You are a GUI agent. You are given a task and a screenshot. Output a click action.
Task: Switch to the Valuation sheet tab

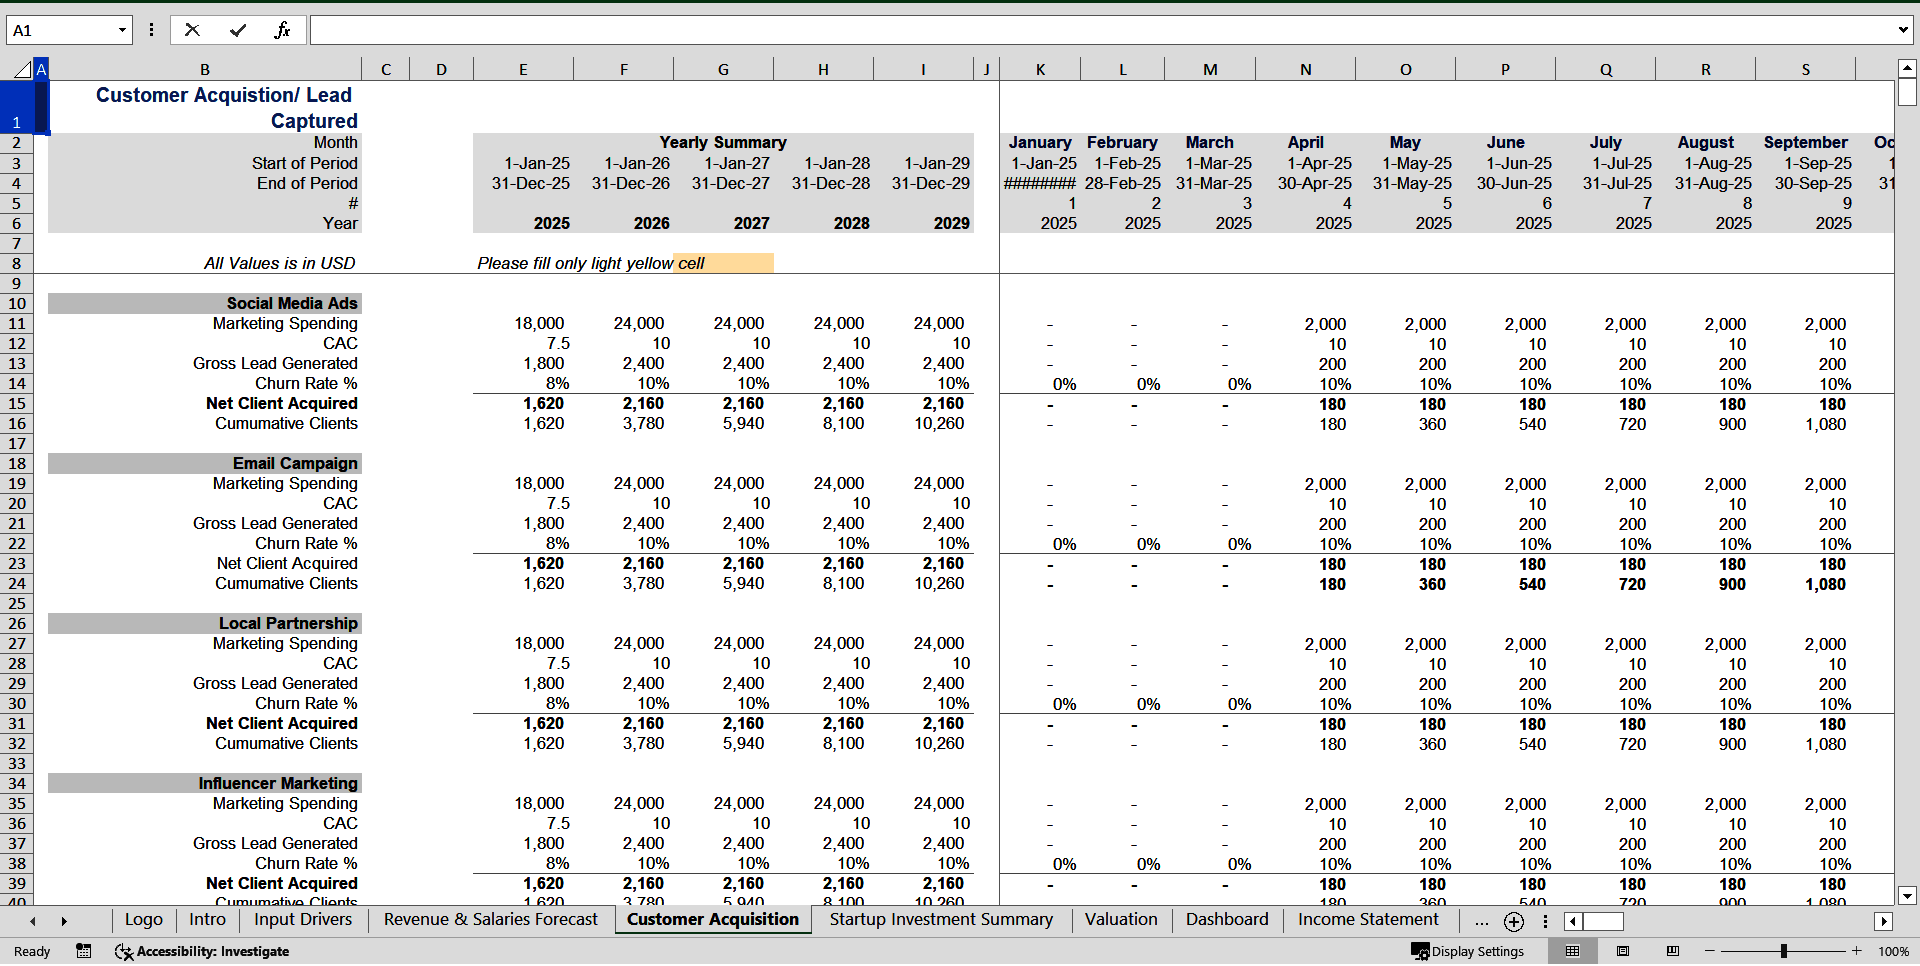[x=1121, y=919]
